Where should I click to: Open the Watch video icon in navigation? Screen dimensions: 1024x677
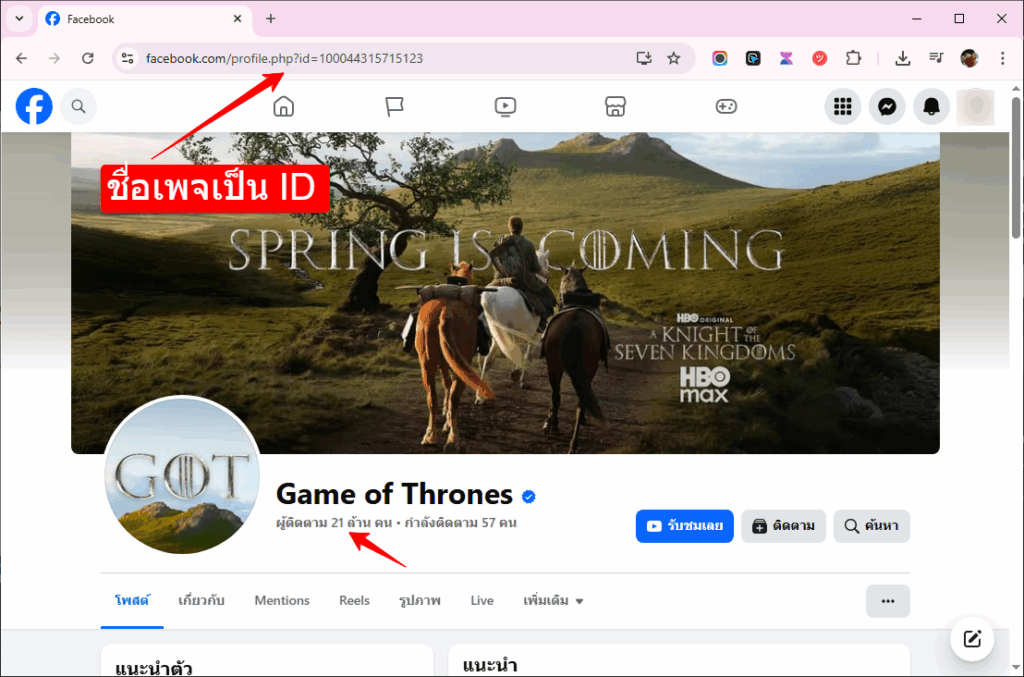505,106
